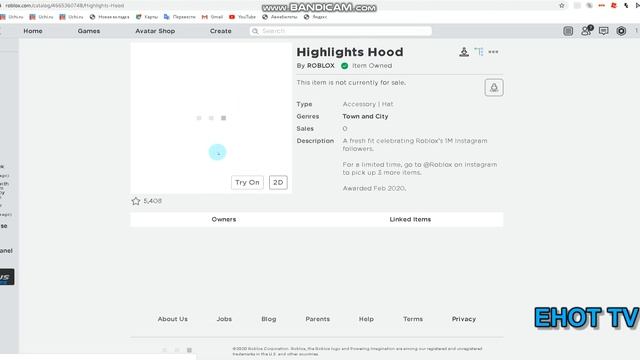Open Privacy footer link

[x=464, y=319]
